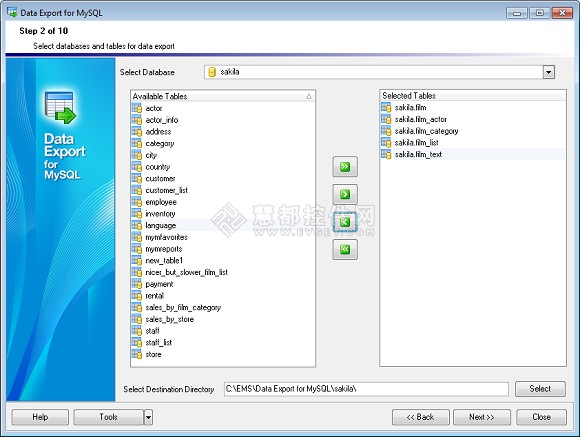Select sakila.film_list in selected tables
The height and width of the screenshot is (437, 580).
click(417, 143)
